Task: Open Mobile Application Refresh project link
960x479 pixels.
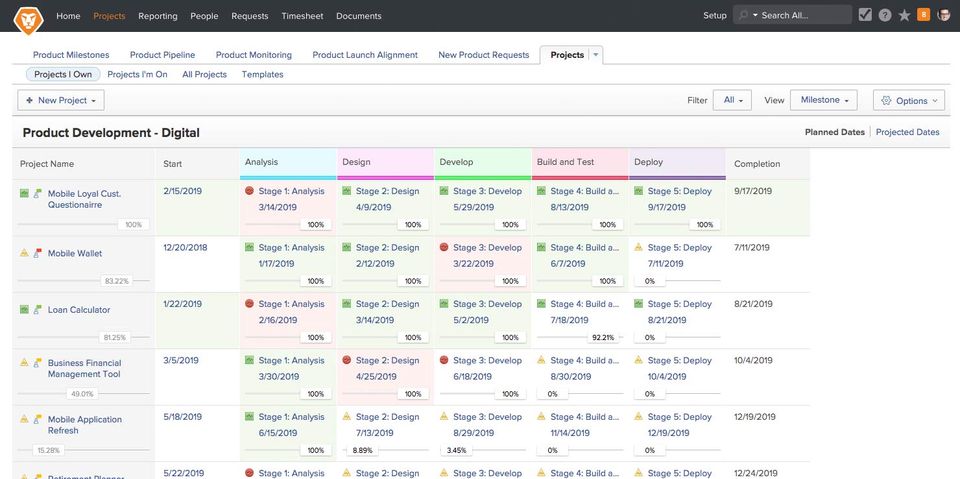Action: (84, 424)
